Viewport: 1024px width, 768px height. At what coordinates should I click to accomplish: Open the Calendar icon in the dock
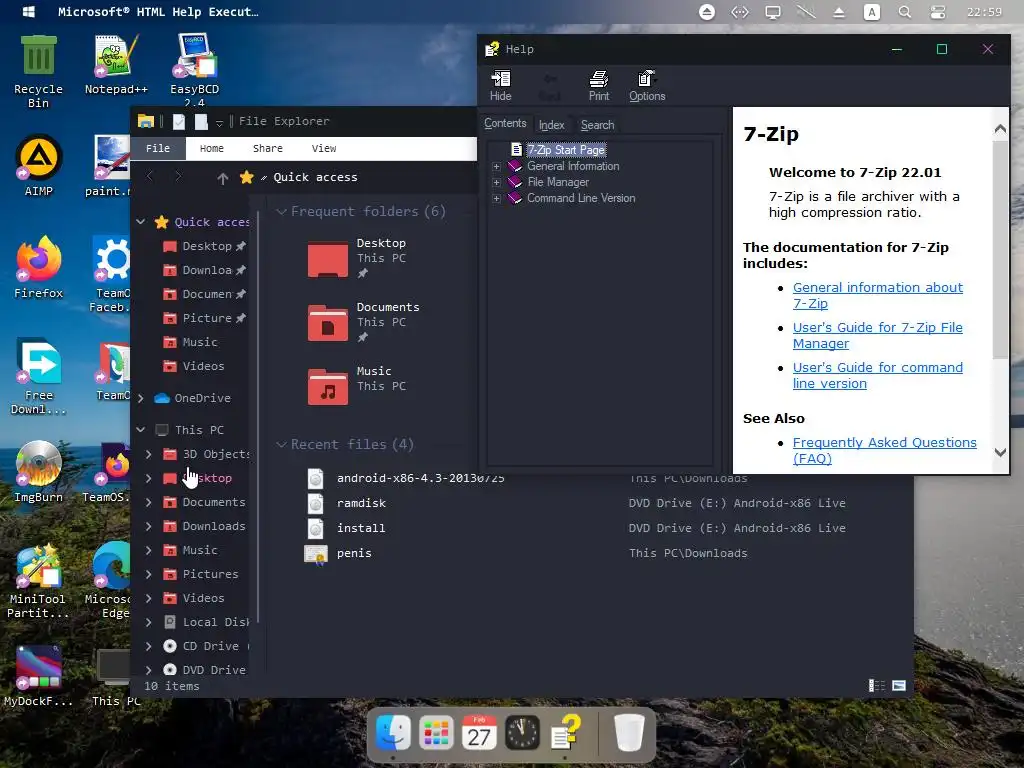479,732
